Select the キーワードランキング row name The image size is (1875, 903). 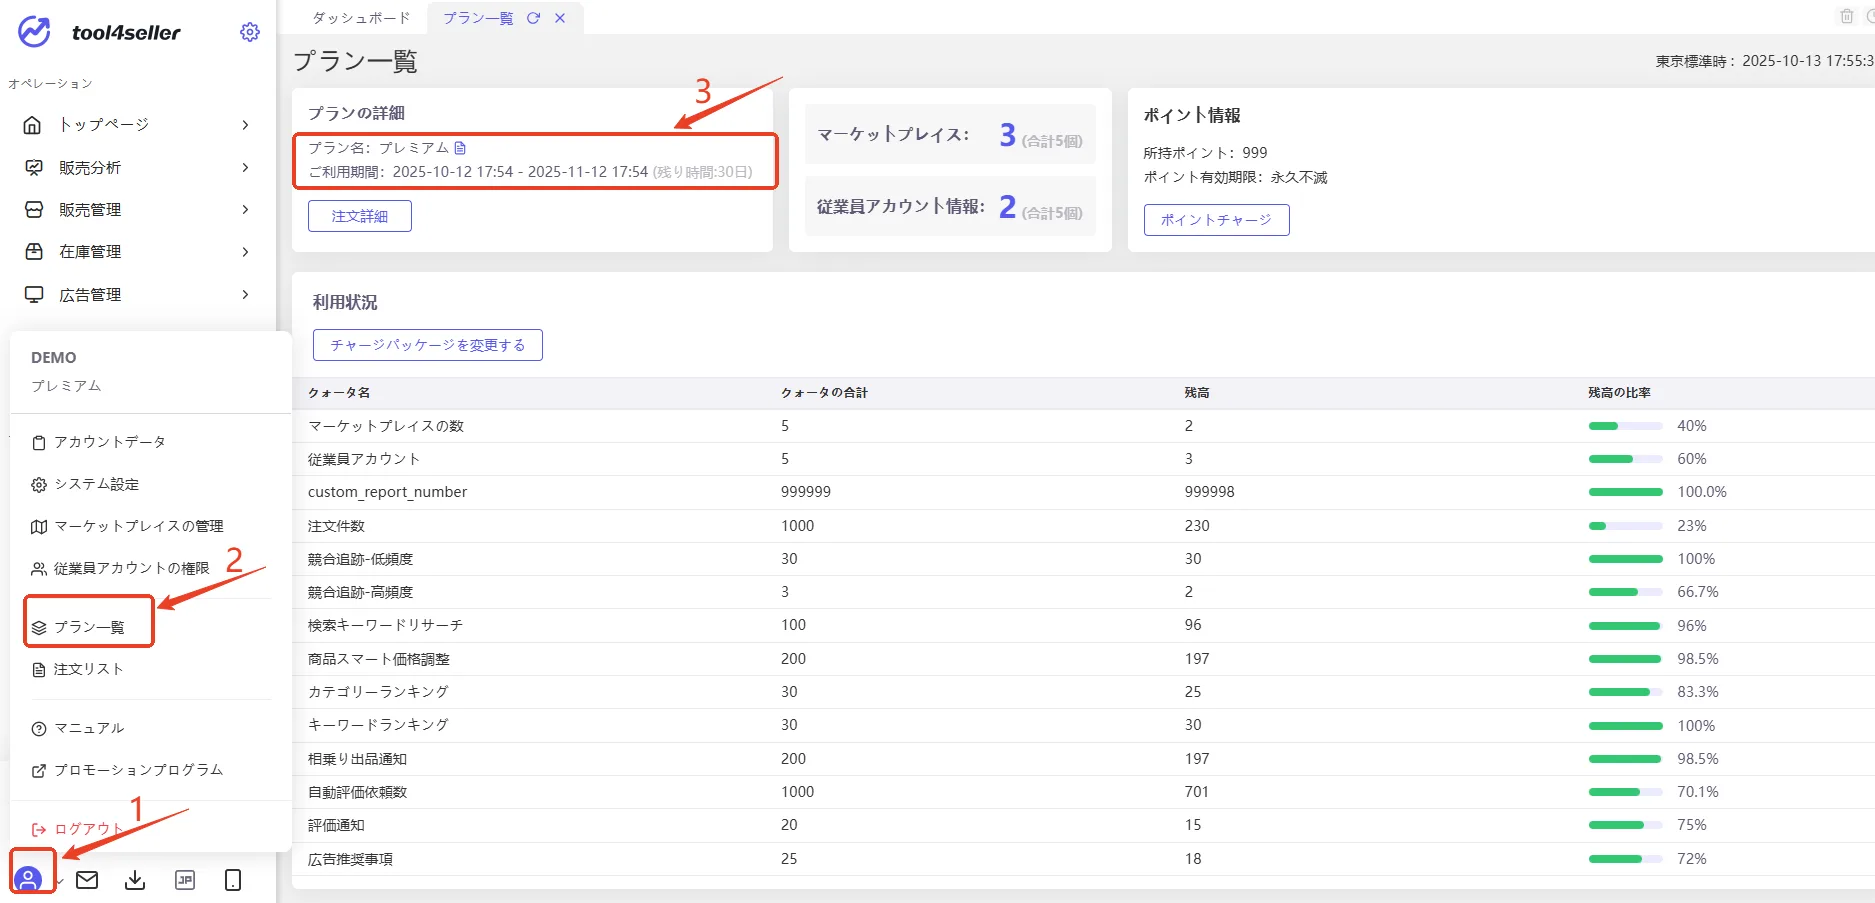point(378,725)
